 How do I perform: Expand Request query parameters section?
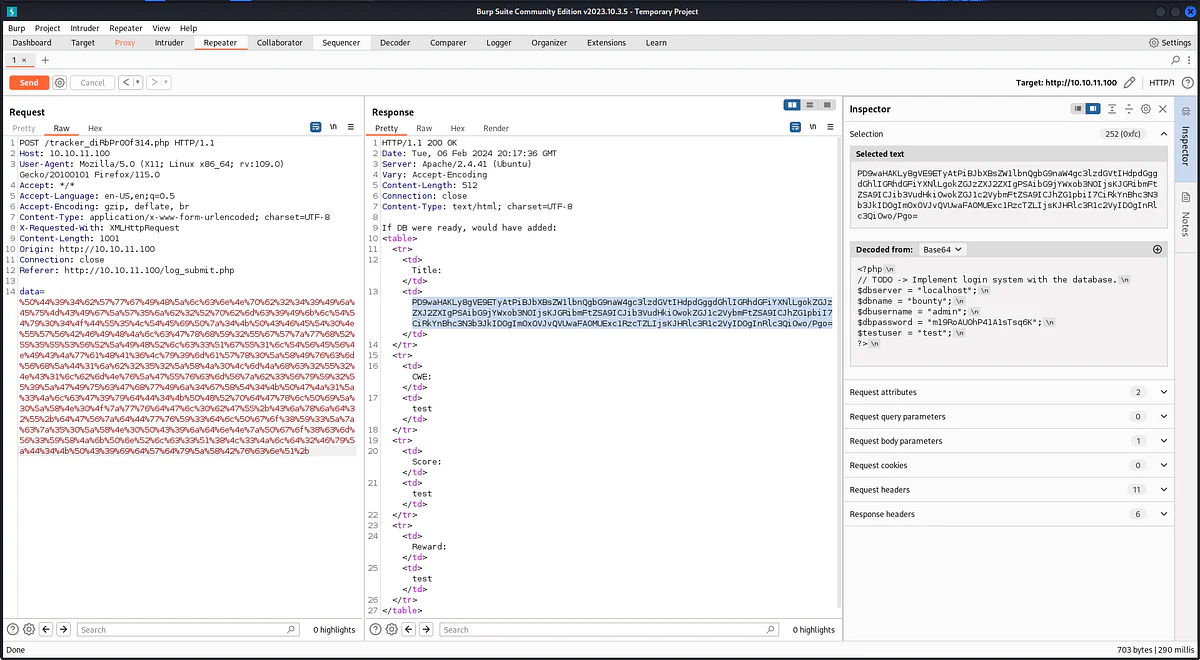(1163, 416)
